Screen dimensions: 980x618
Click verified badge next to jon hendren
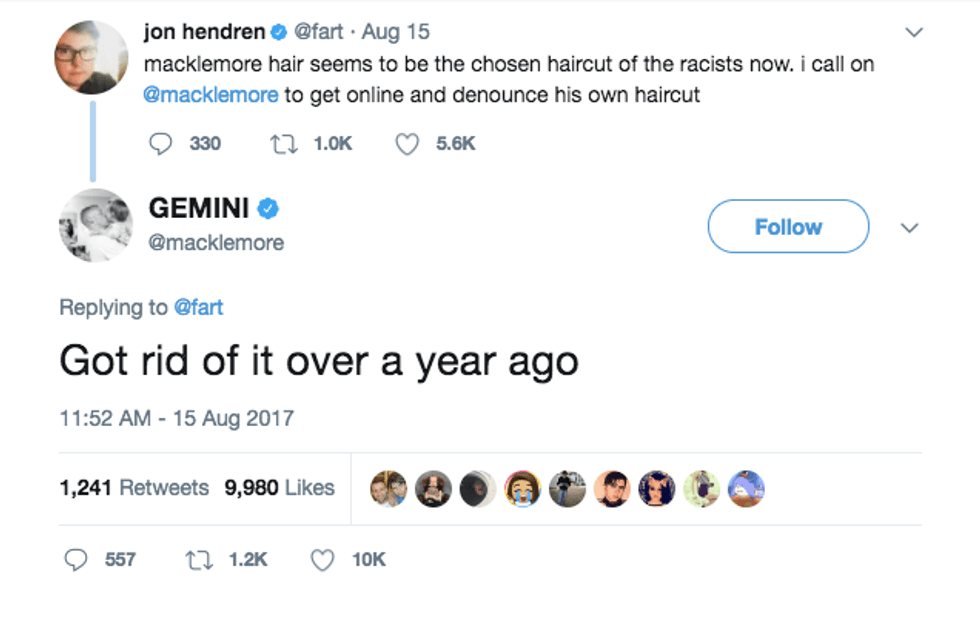281,33
